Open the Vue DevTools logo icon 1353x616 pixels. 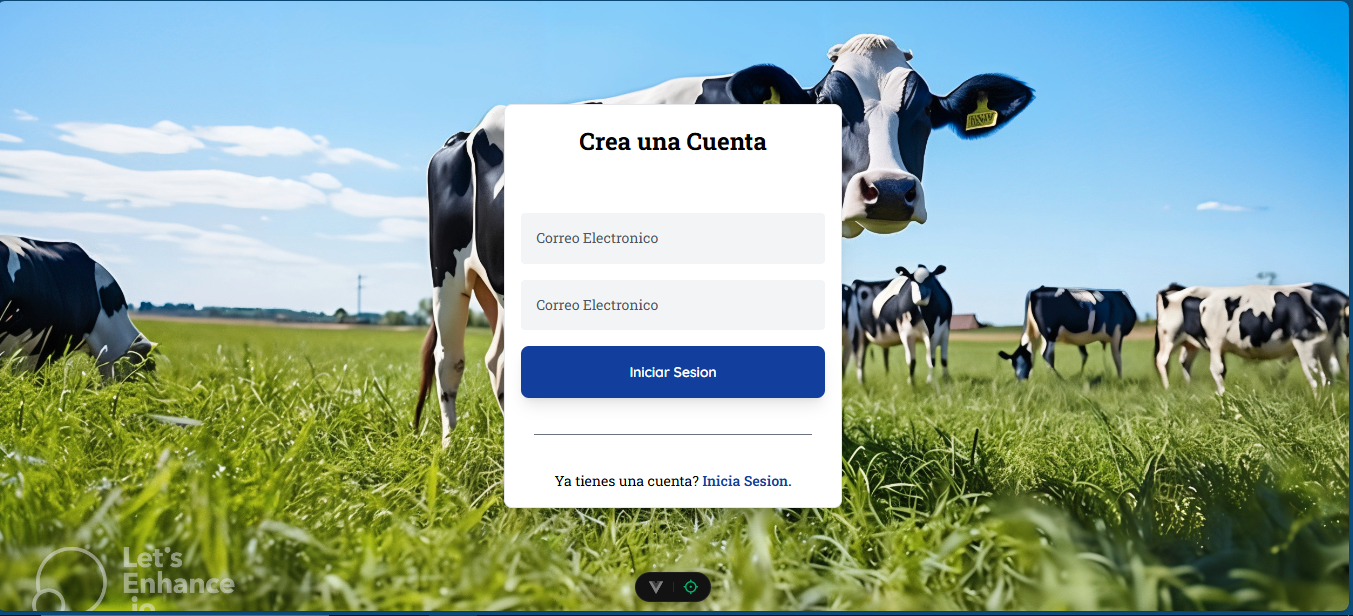tap(655, 587)
